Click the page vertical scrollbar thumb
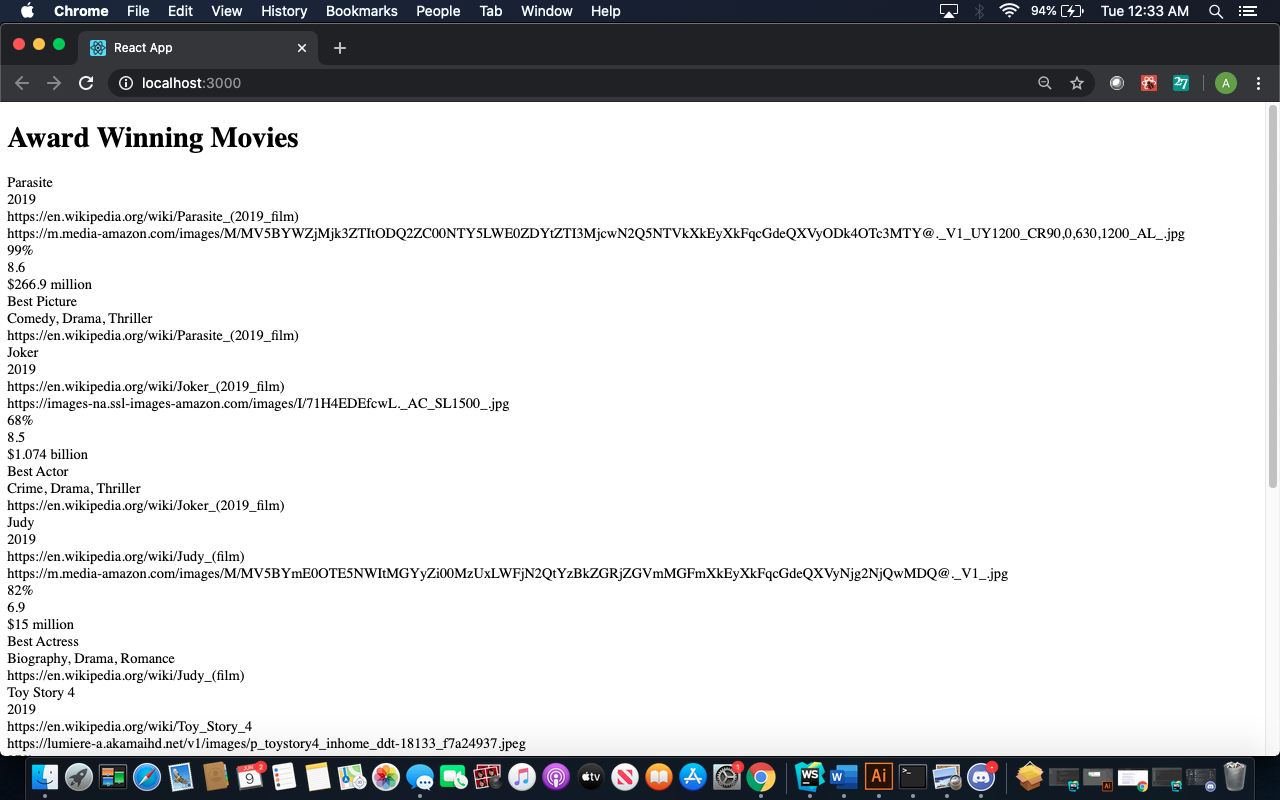 (1273, 296)
